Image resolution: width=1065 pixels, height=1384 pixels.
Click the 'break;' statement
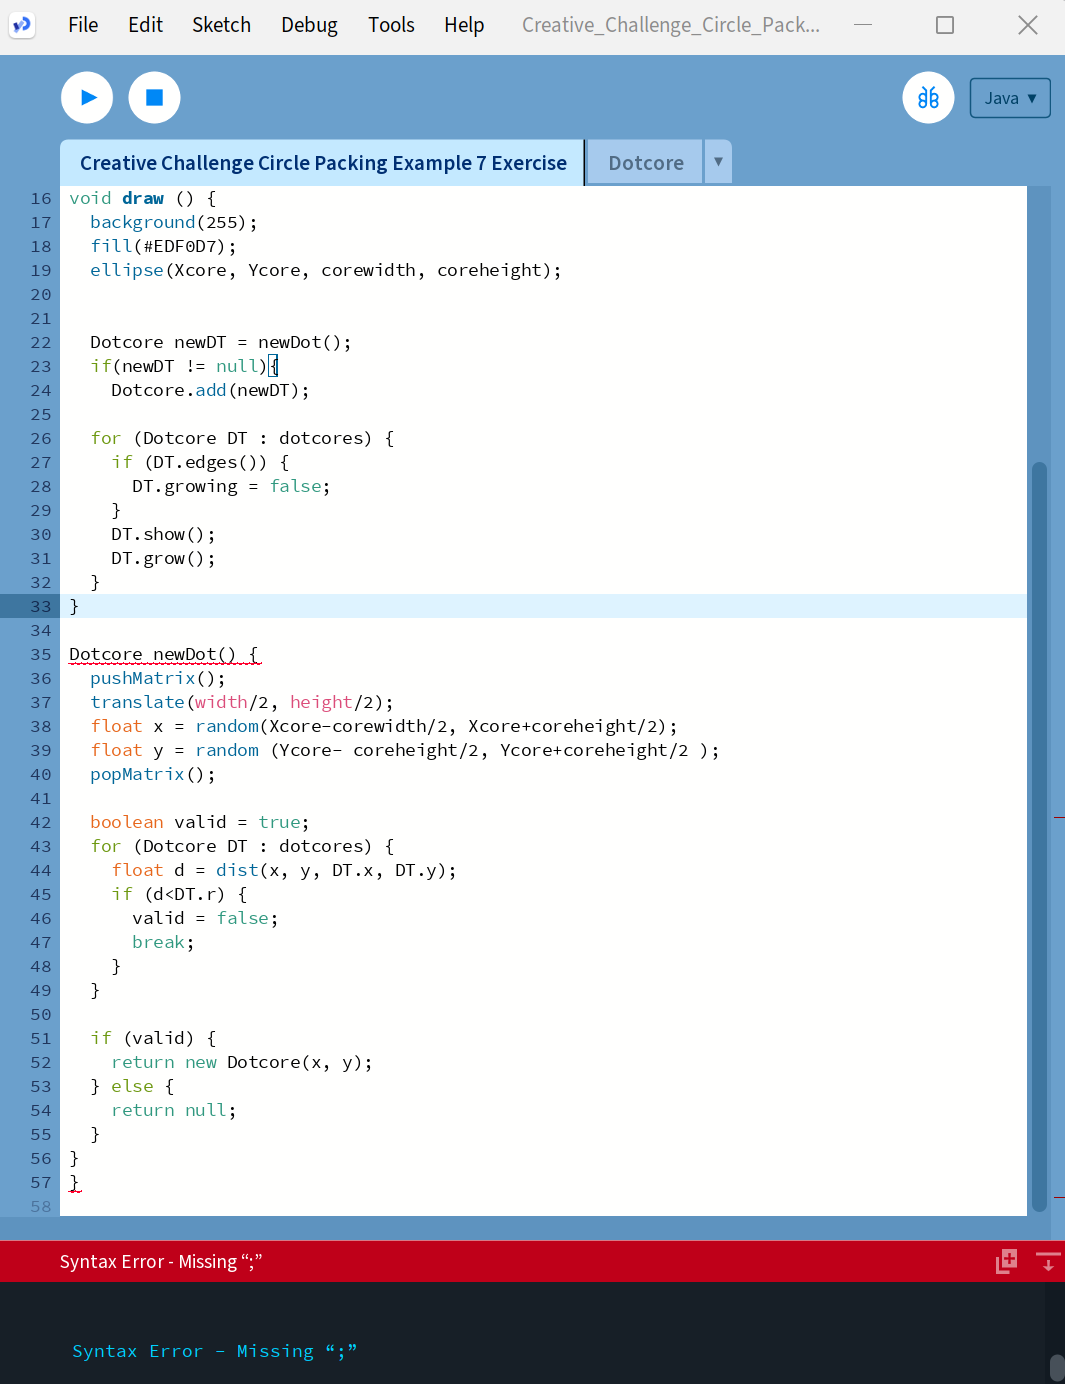163,942
